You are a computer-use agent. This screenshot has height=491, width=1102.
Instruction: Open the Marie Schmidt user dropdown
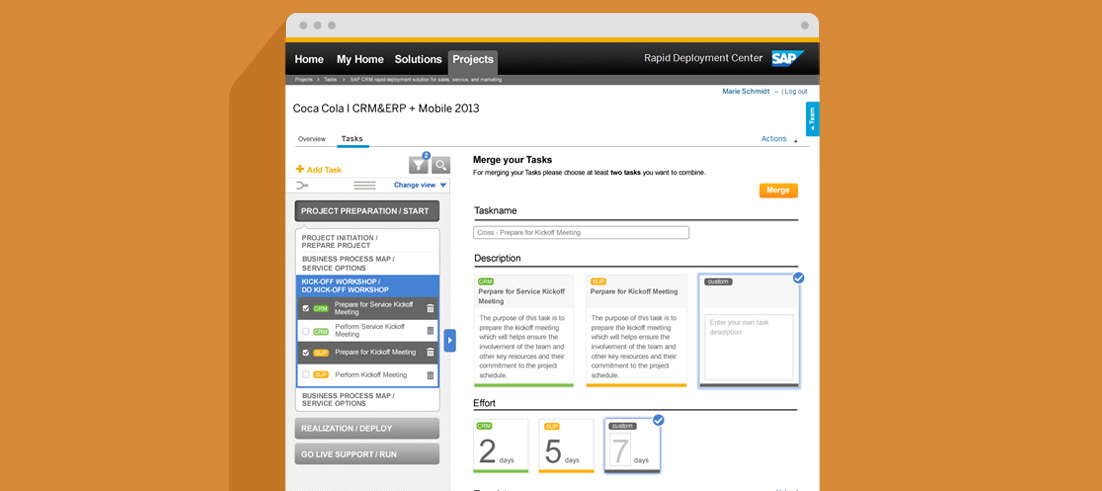point(750,91)
